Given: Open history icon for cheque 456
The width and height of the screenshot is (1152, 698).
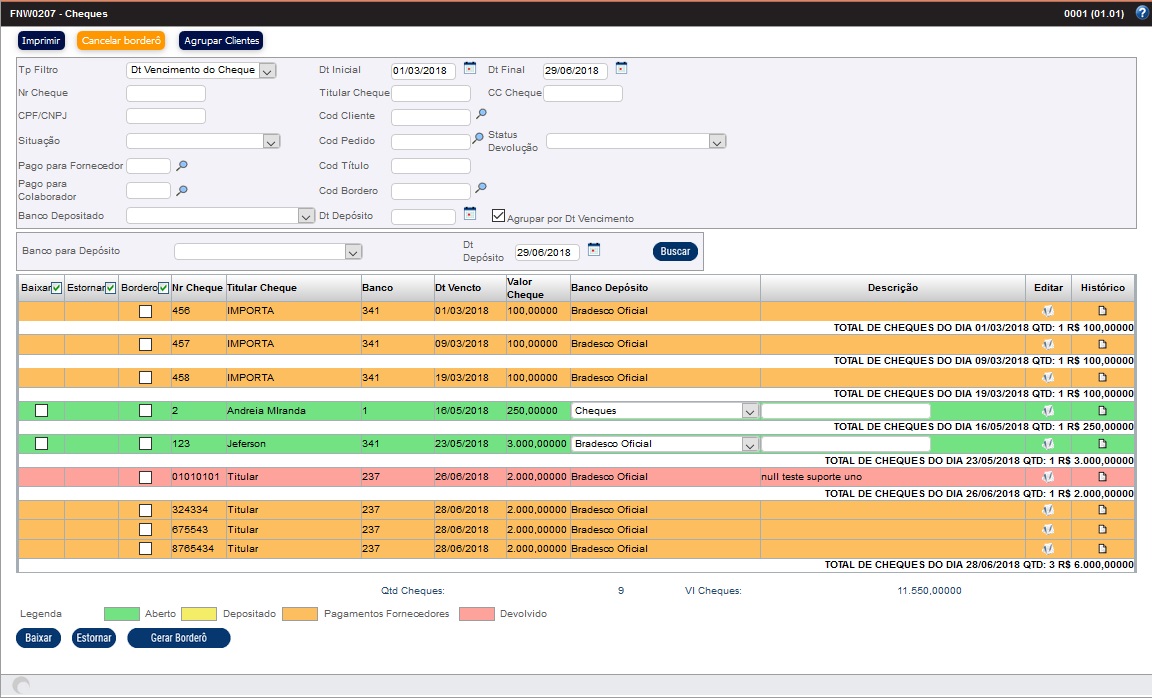Looking at the screenshot, I should pos(1103,311).
